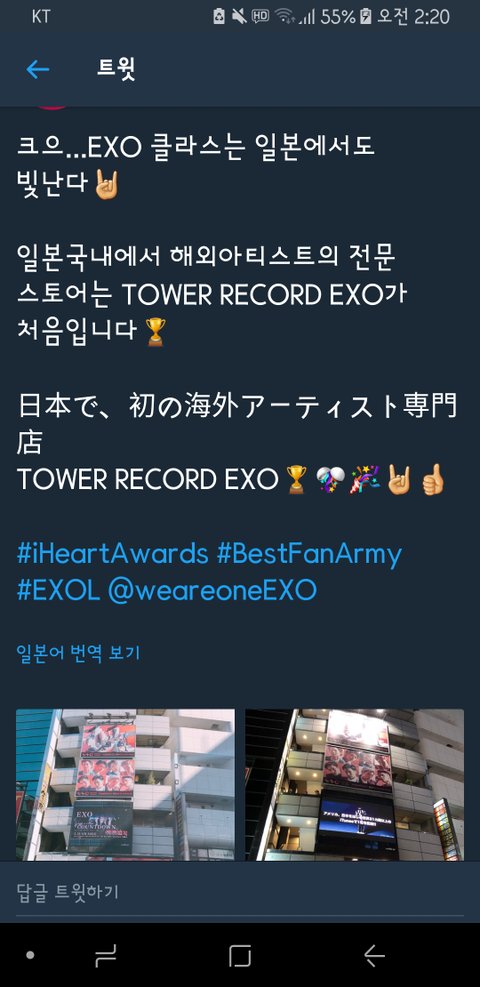Tap the mobile signal strength icon

coord(306,16)
